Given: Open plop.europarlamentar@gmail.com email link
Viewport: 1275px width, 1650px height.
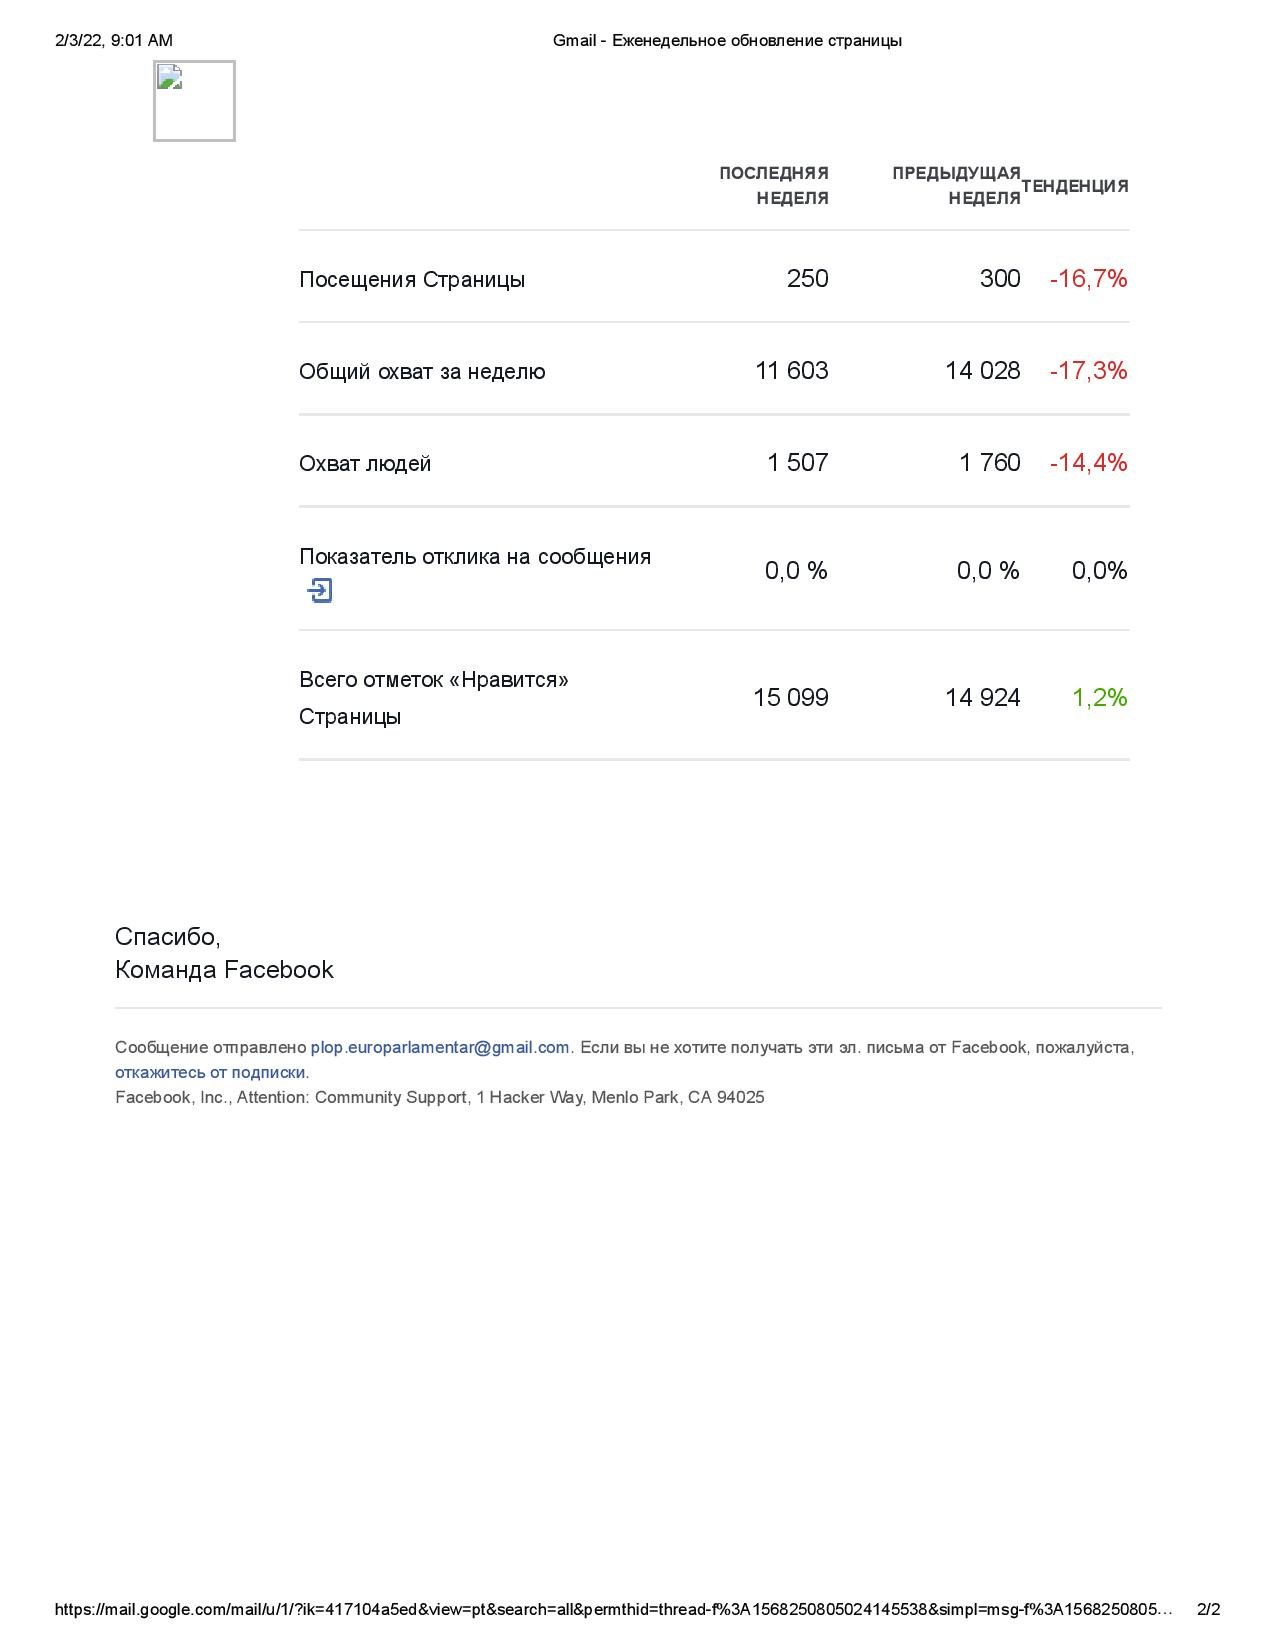Looking at the screenshot, I should [x=440, y=1047].
